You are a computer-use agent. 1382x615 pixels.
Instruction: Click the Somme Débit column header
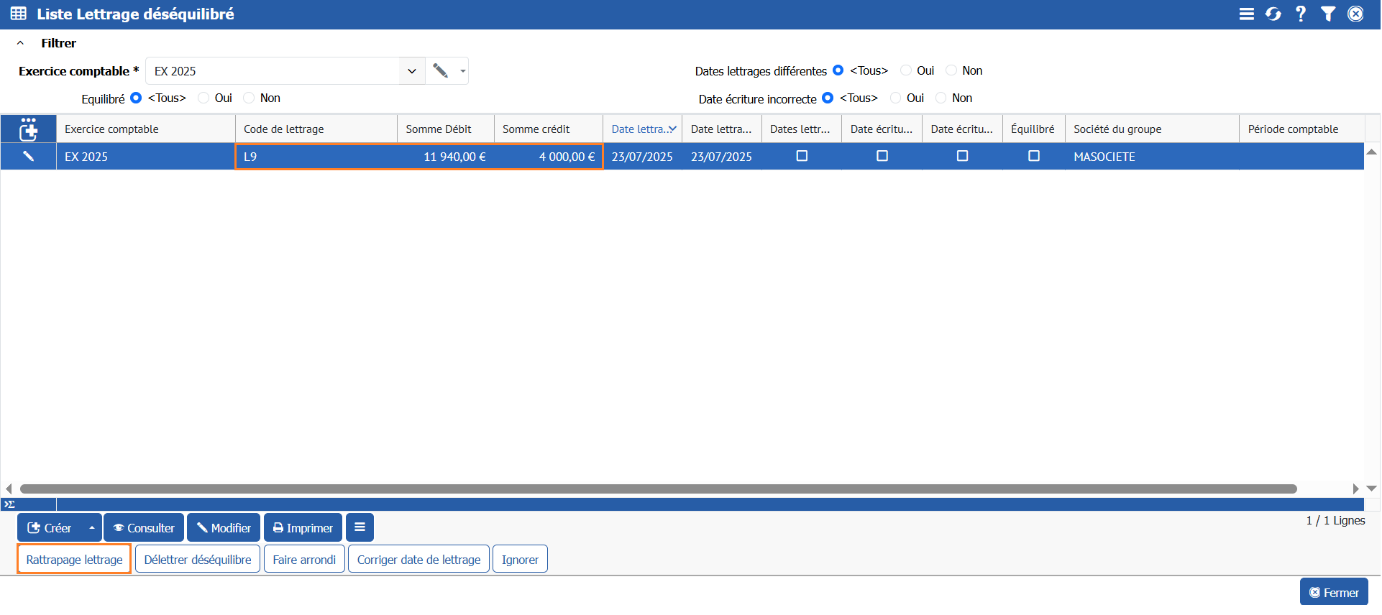pos(445,129)
